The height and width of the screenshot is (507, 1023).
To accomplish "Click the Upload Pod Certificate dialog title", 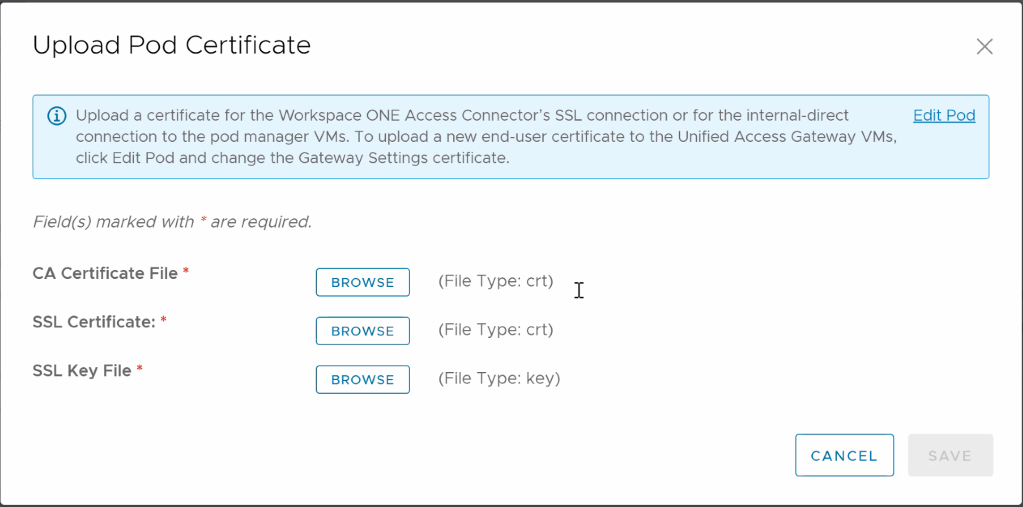I will coord(172,45).
